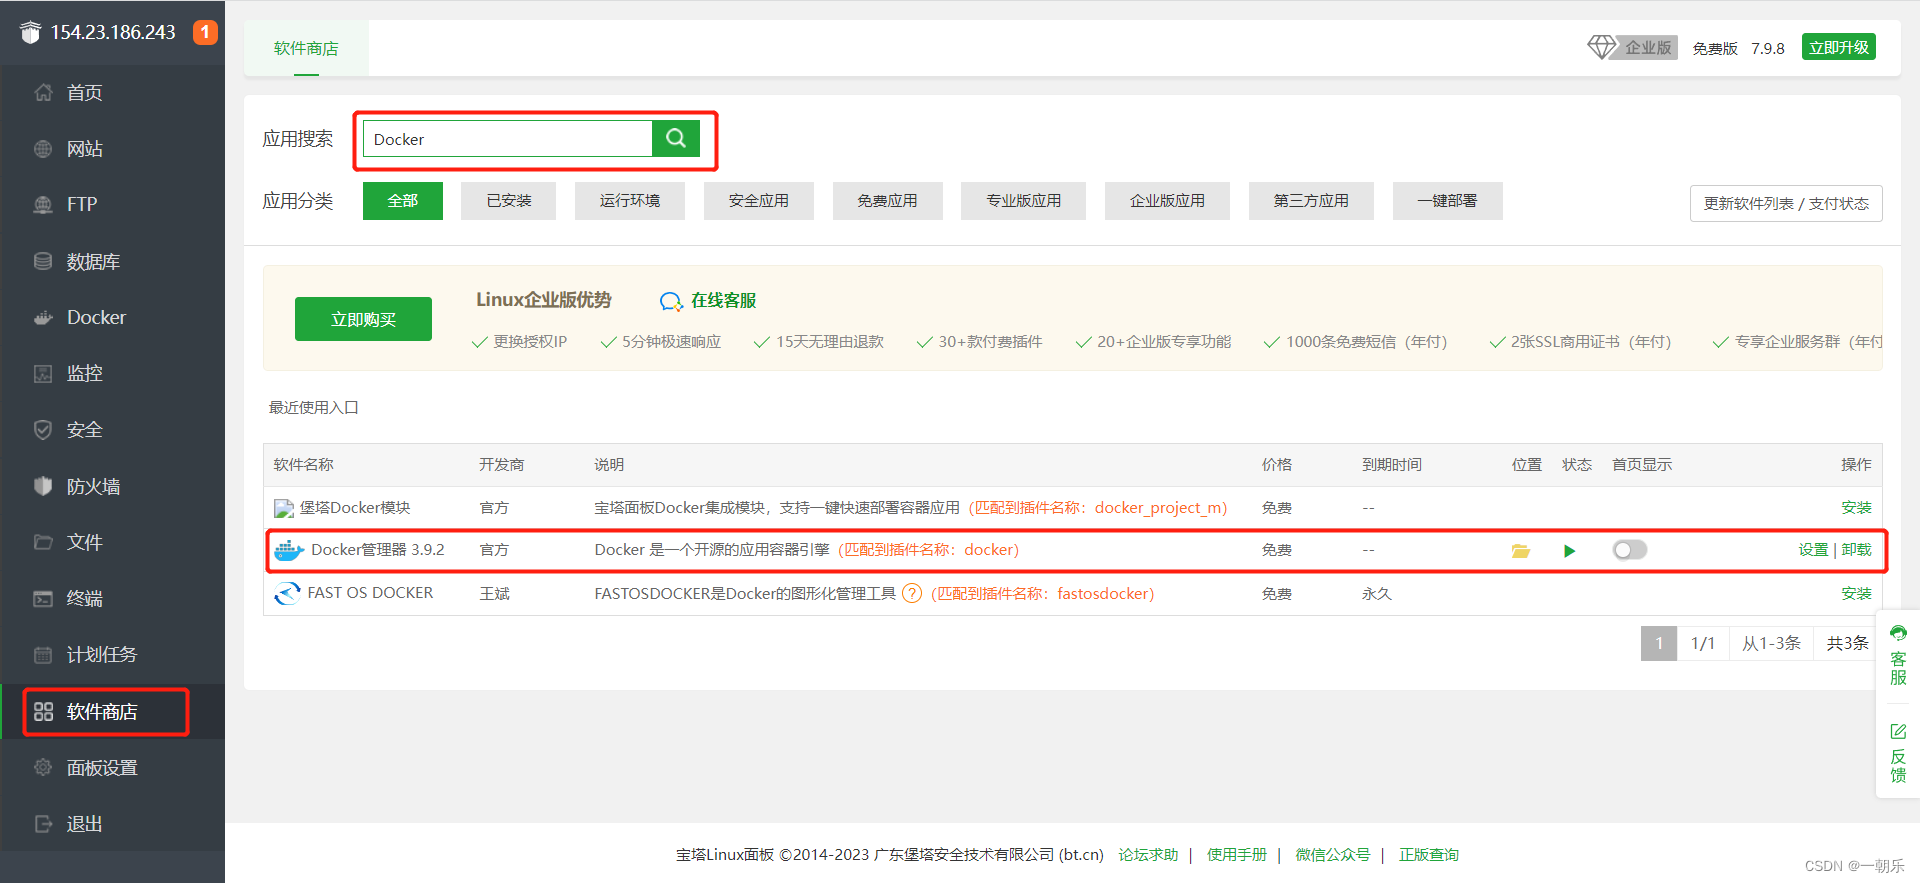This screenshot has height=883, width=1920.
Task: Click the 计划任务 calendar icon in sidebar
Action: 43,655
